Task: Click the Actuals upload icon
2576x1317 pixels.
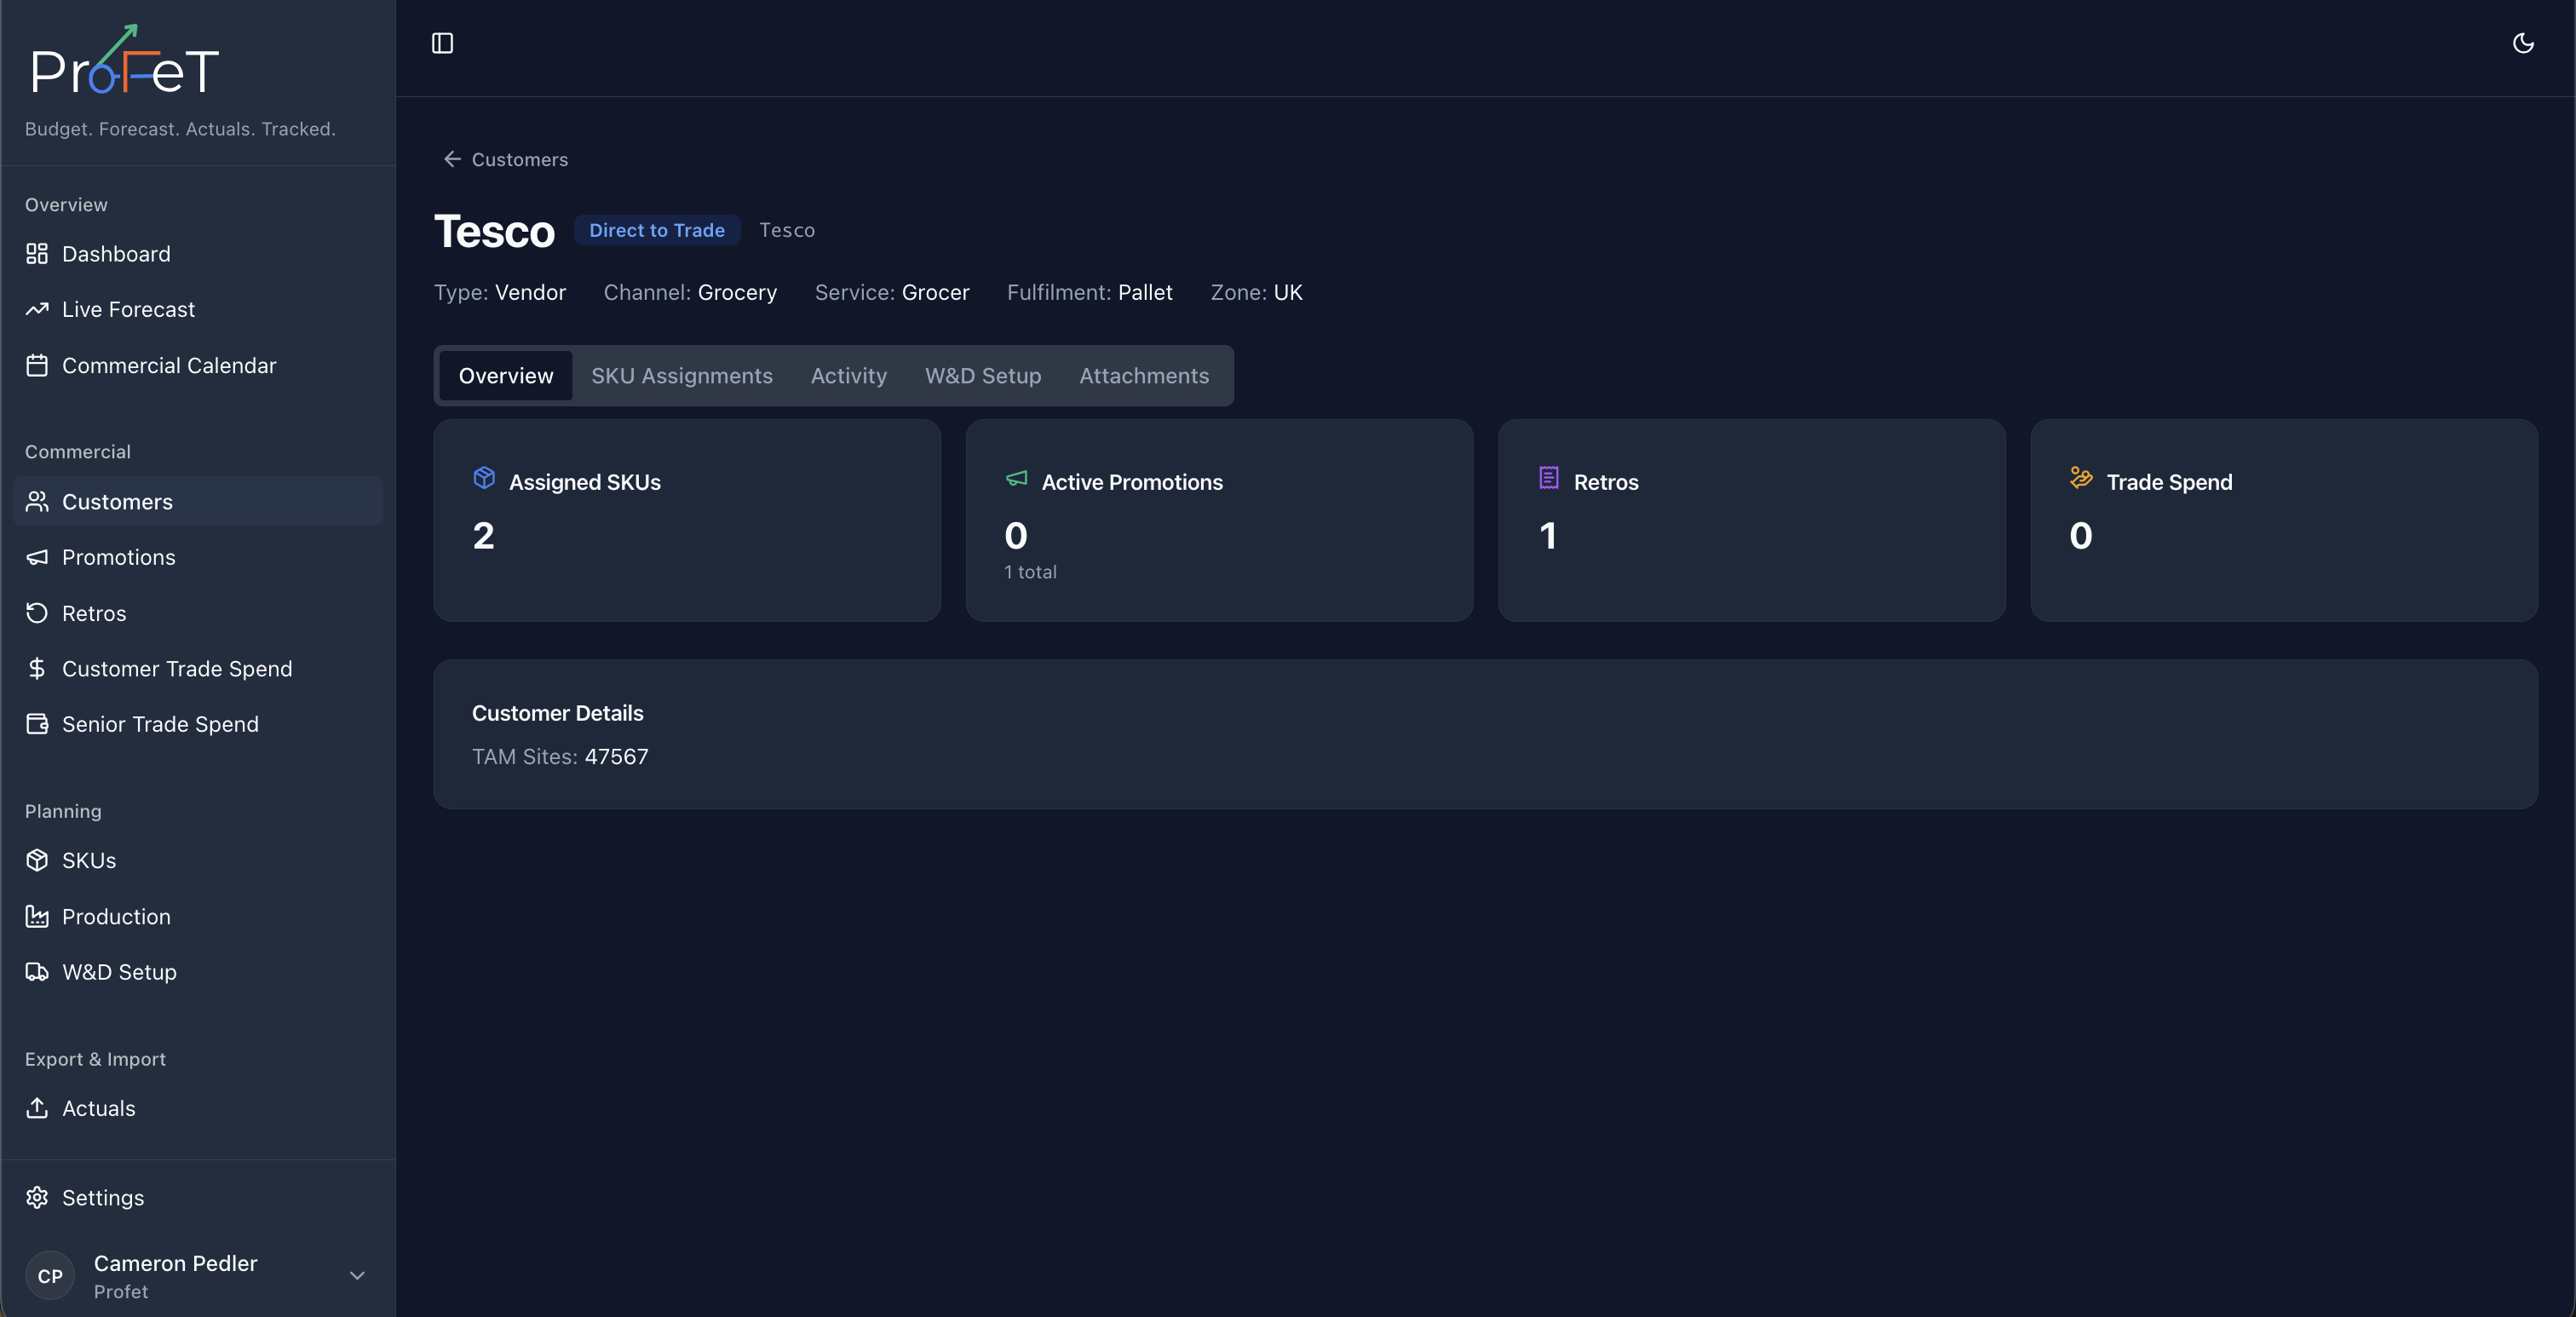Action: [37, 1108]
